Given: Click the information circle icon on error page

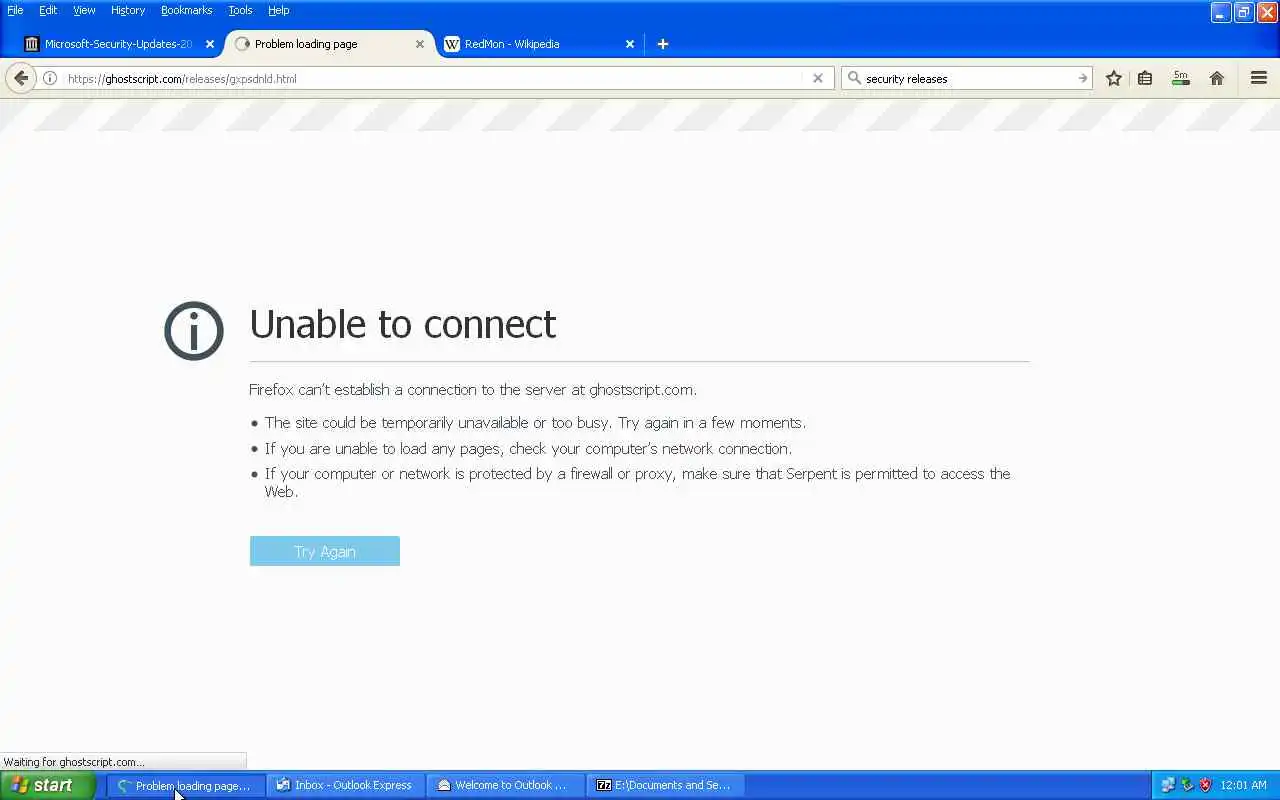Looking at the screenshot, I should click(x=194, y=331).
